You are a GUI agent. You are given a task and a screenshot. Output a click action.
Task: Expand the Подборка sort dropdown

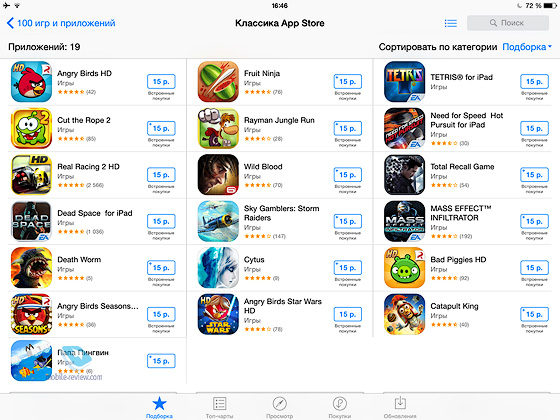[x=527, y=47]
